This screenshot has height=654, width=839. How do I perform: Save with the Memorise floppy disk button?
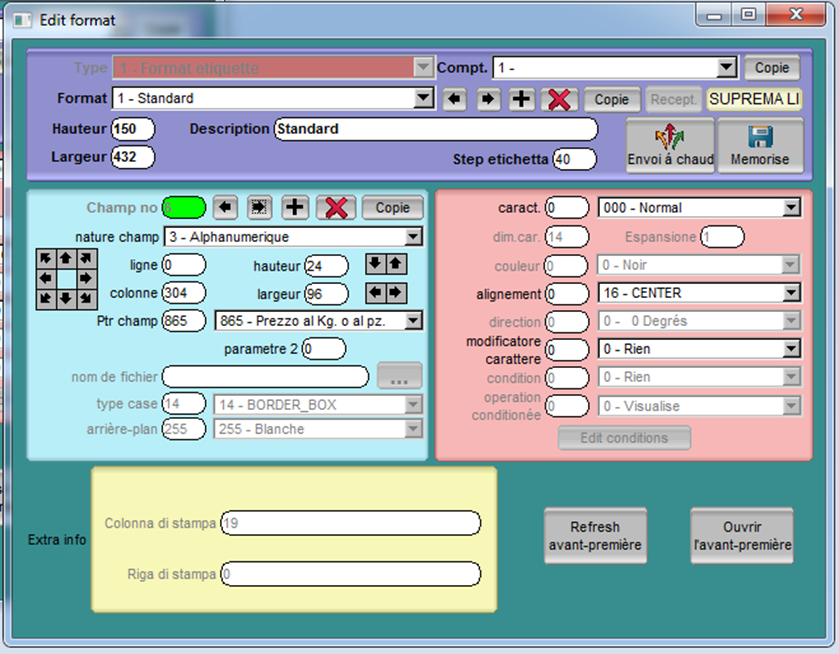(x=760, y=146)
